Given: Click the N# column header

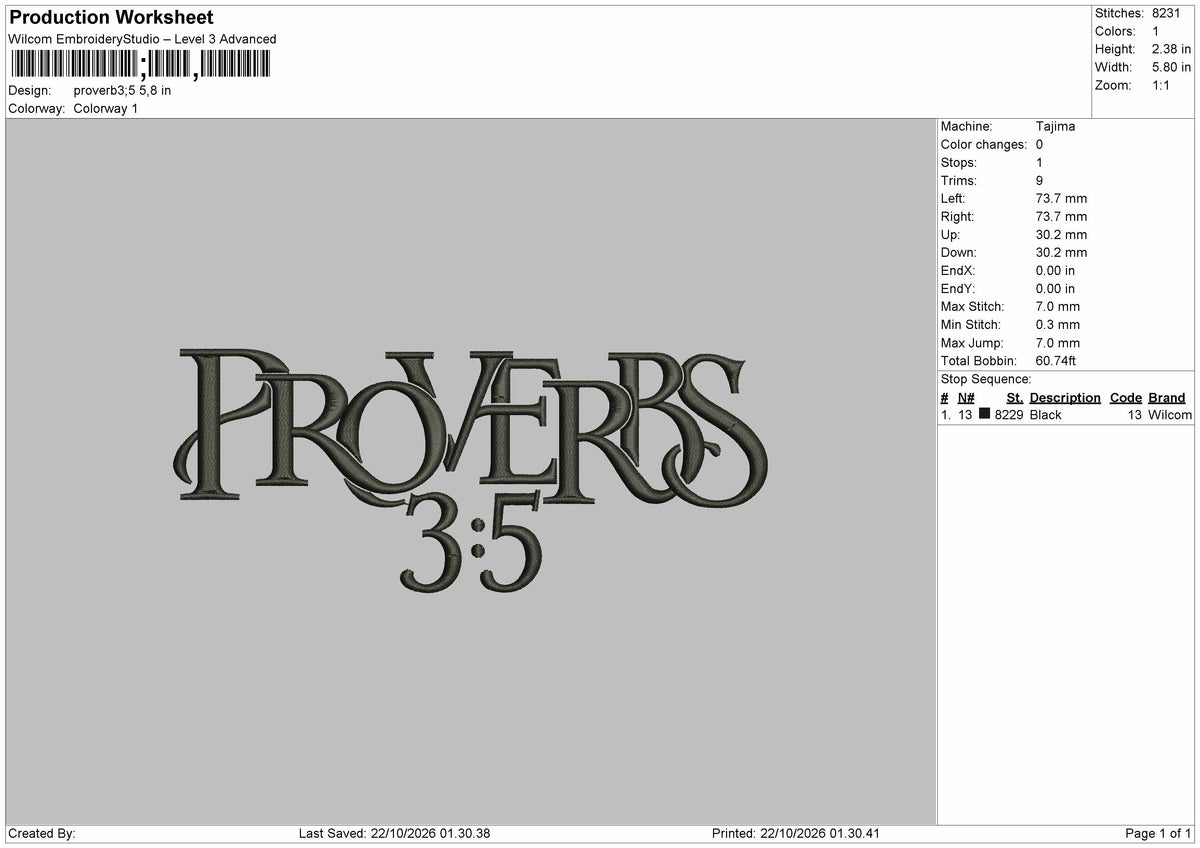Looking at the screenshot, I should (966, 398).
